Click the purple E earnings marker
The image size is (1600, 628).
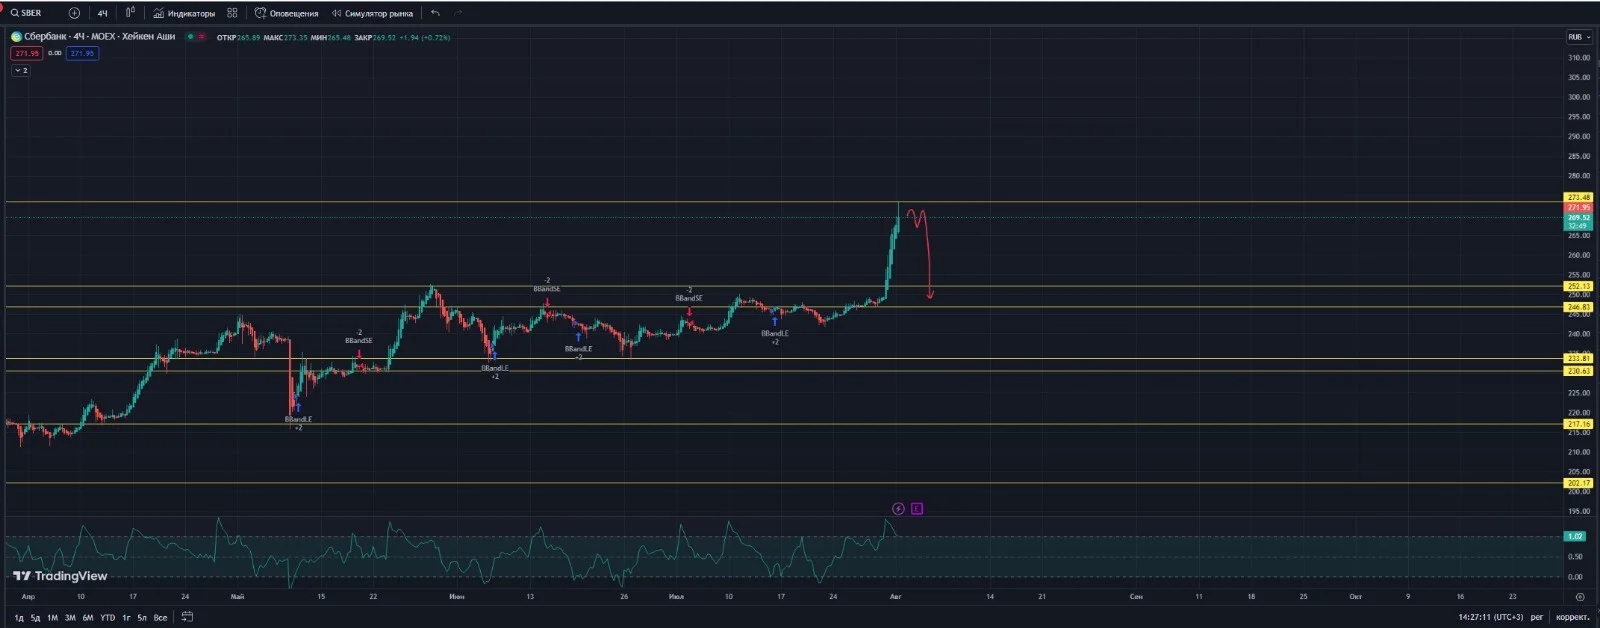click(917, 509)
